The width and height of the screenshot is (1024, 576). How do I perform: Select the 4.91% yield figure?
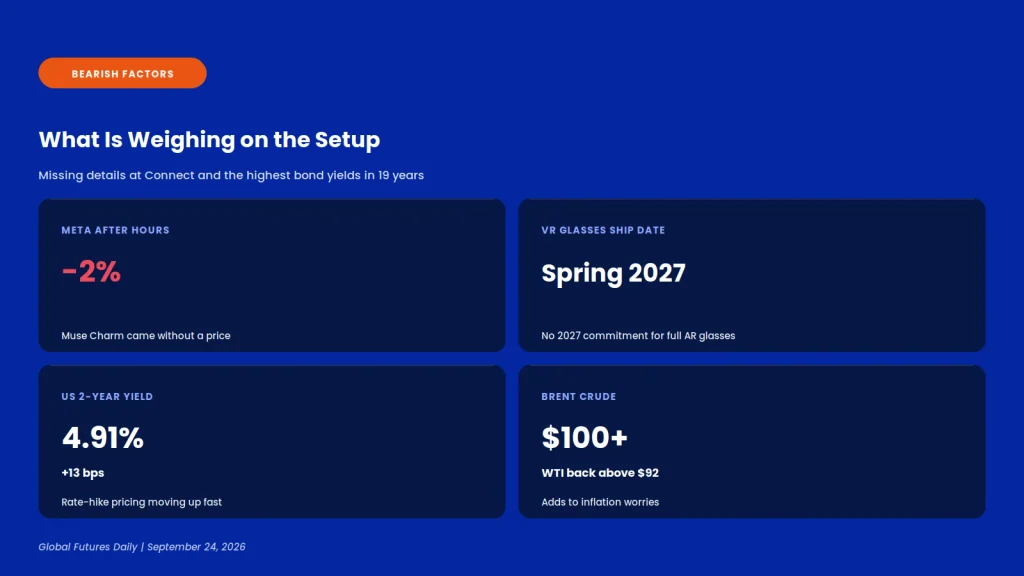pyautogui.click(x=103, y=438)
